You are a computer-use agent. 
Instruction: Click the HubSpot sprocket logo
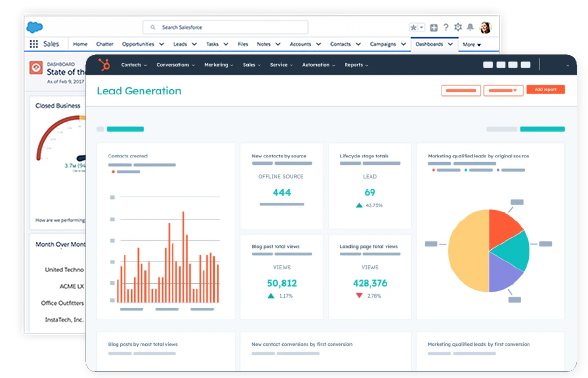[104, 65]
